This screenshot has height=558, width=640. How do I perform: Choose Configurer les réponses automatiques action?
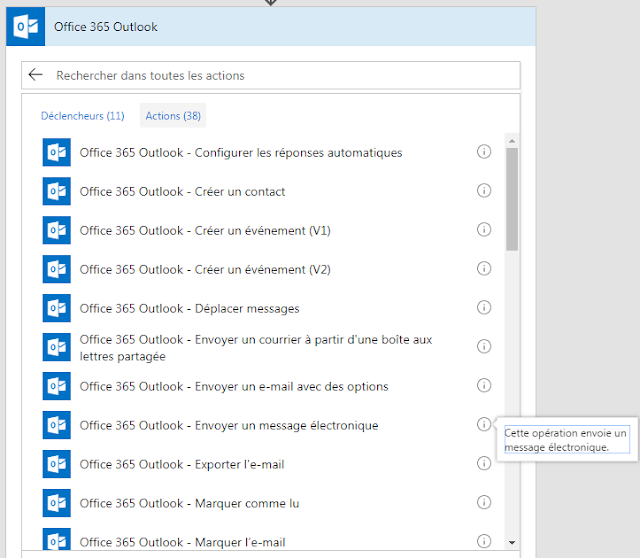(241, 153)
